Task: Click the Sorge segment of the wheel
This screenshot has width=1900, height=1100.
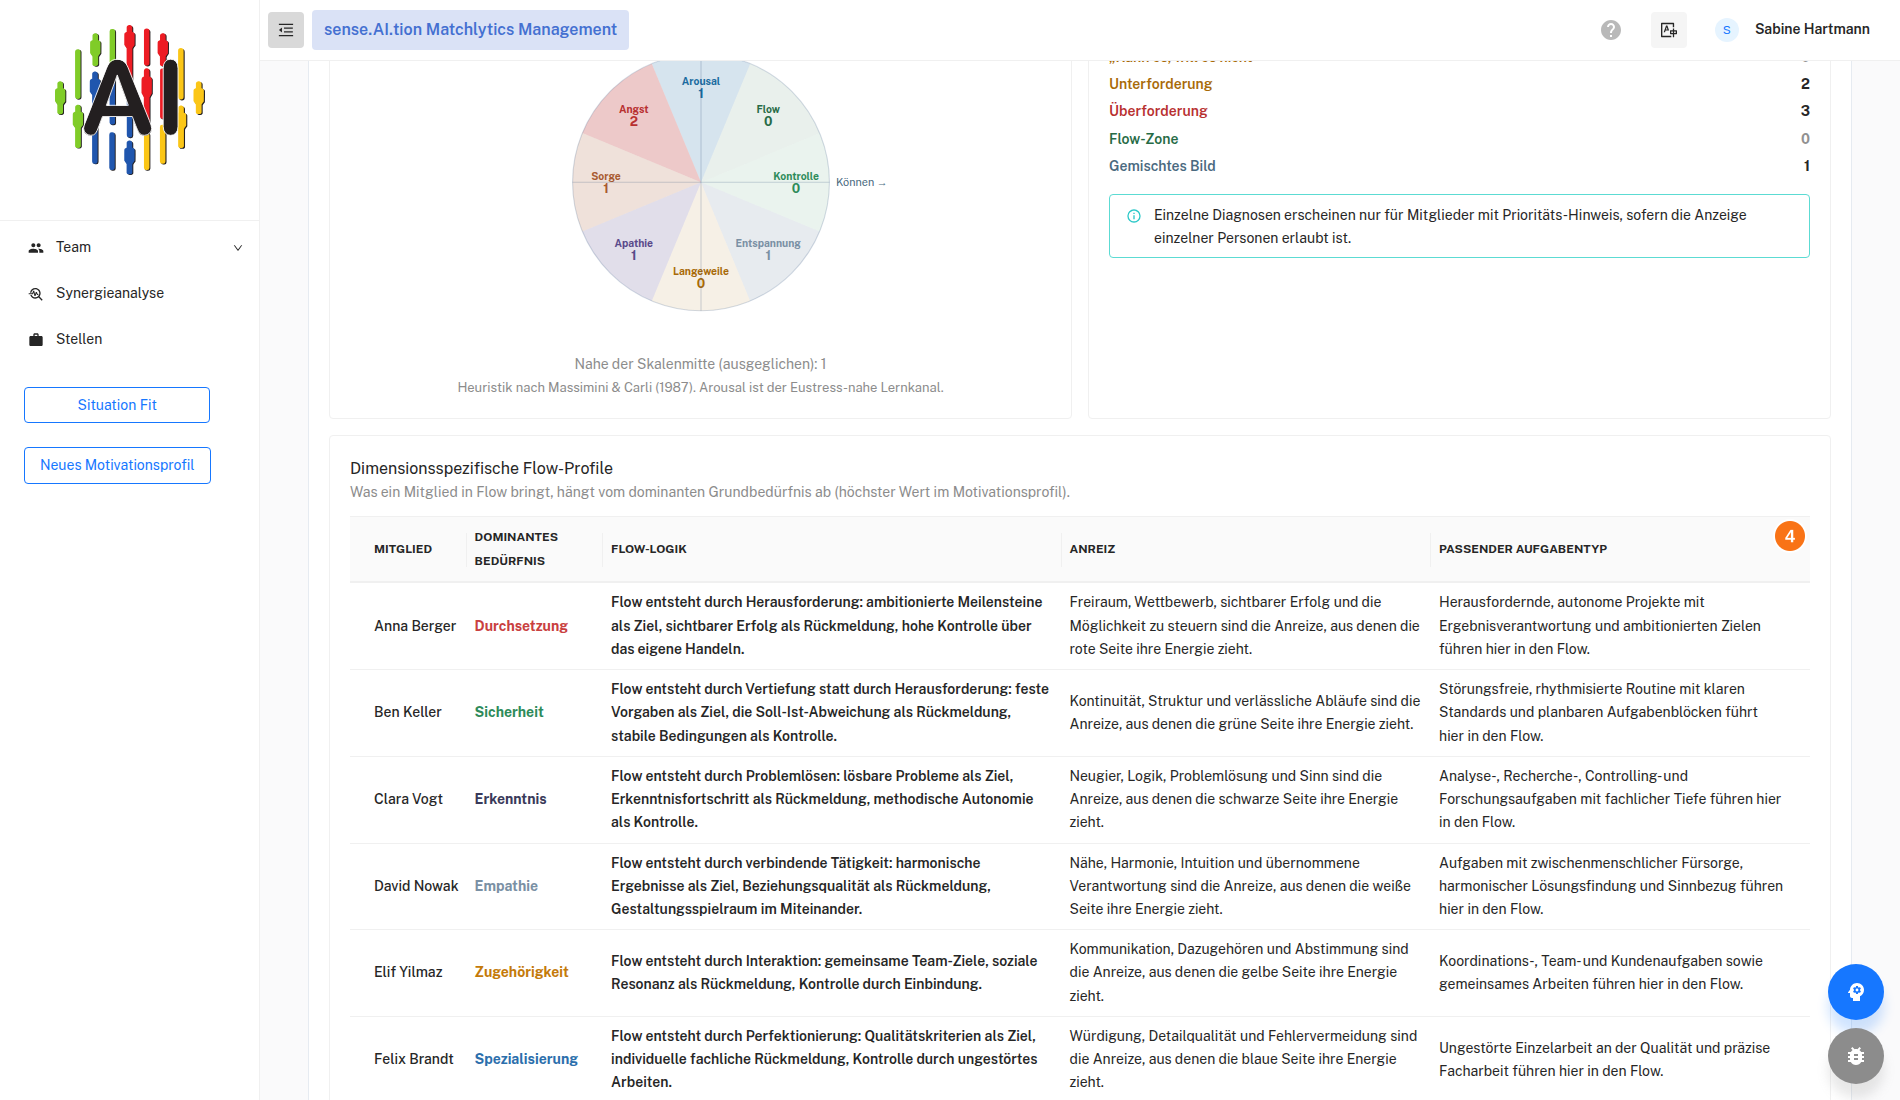Action: tap(606, 182)
